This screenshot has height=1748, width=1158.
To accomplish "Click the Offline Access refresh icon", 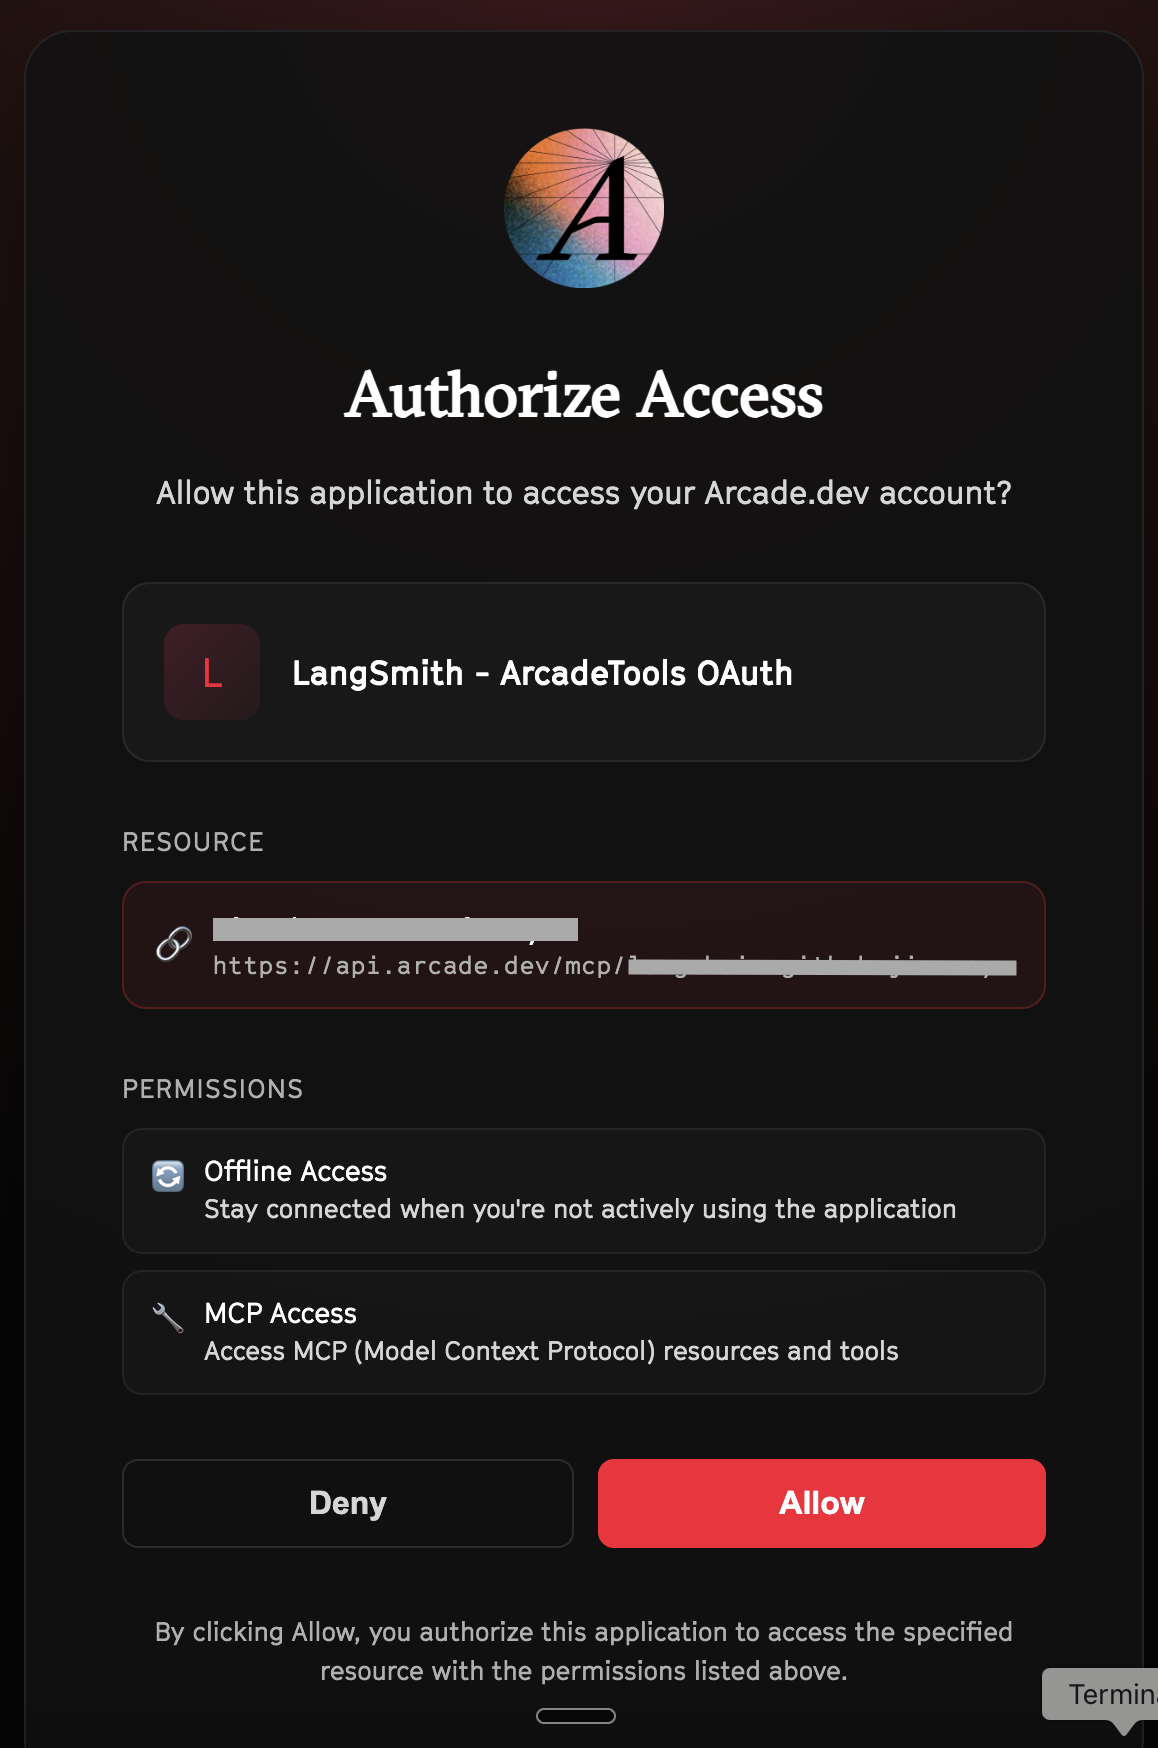I will [169, 1178].
